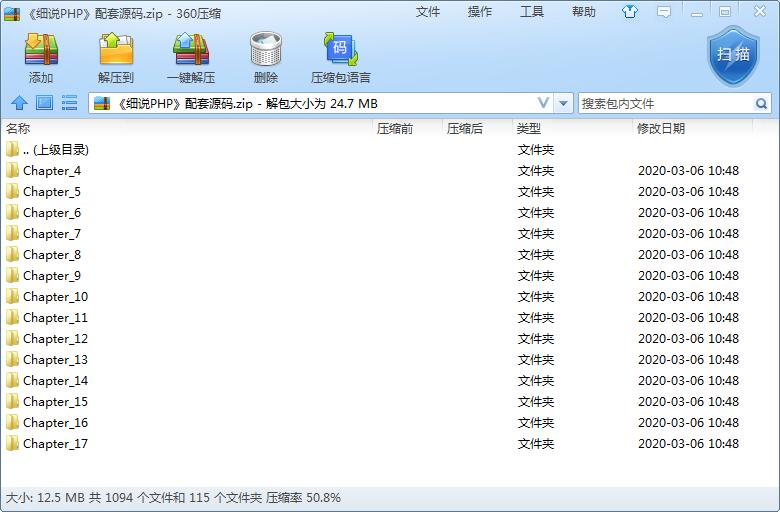Sort by 名称 column header
The height and width of the screenshot is (512, 780).
pyautogui.click(x=187, y=128)
